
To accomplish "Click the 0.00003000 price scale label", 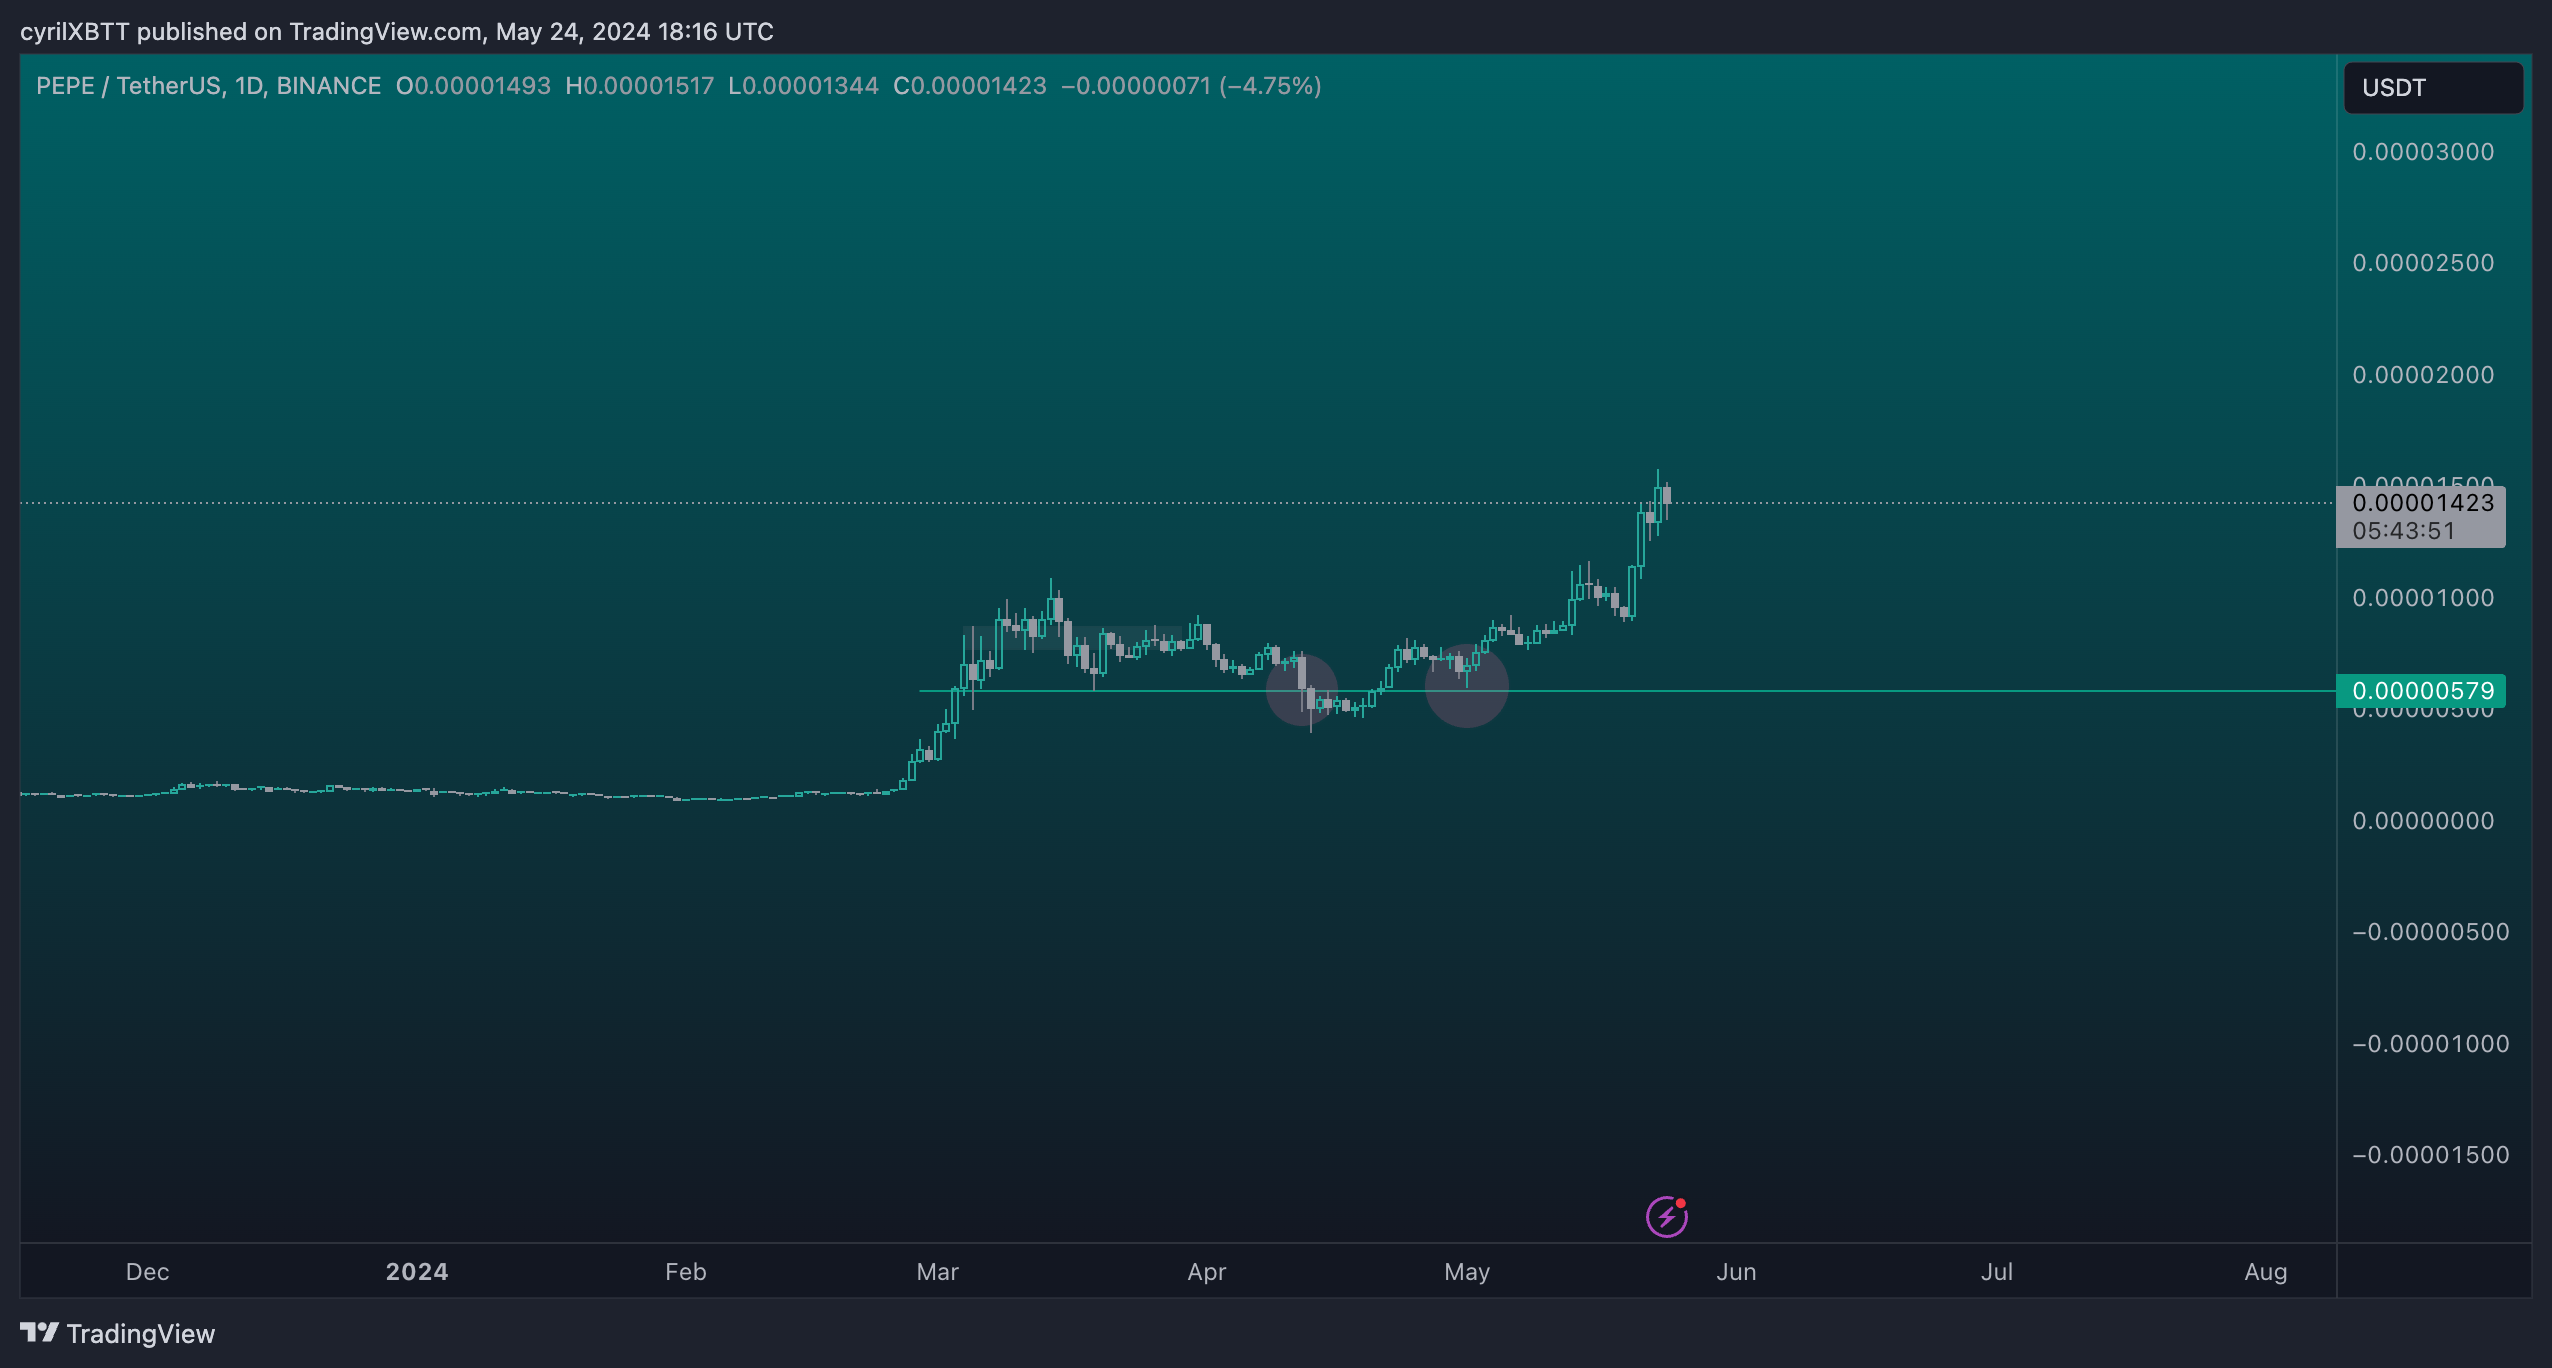I will point(2422,152).
